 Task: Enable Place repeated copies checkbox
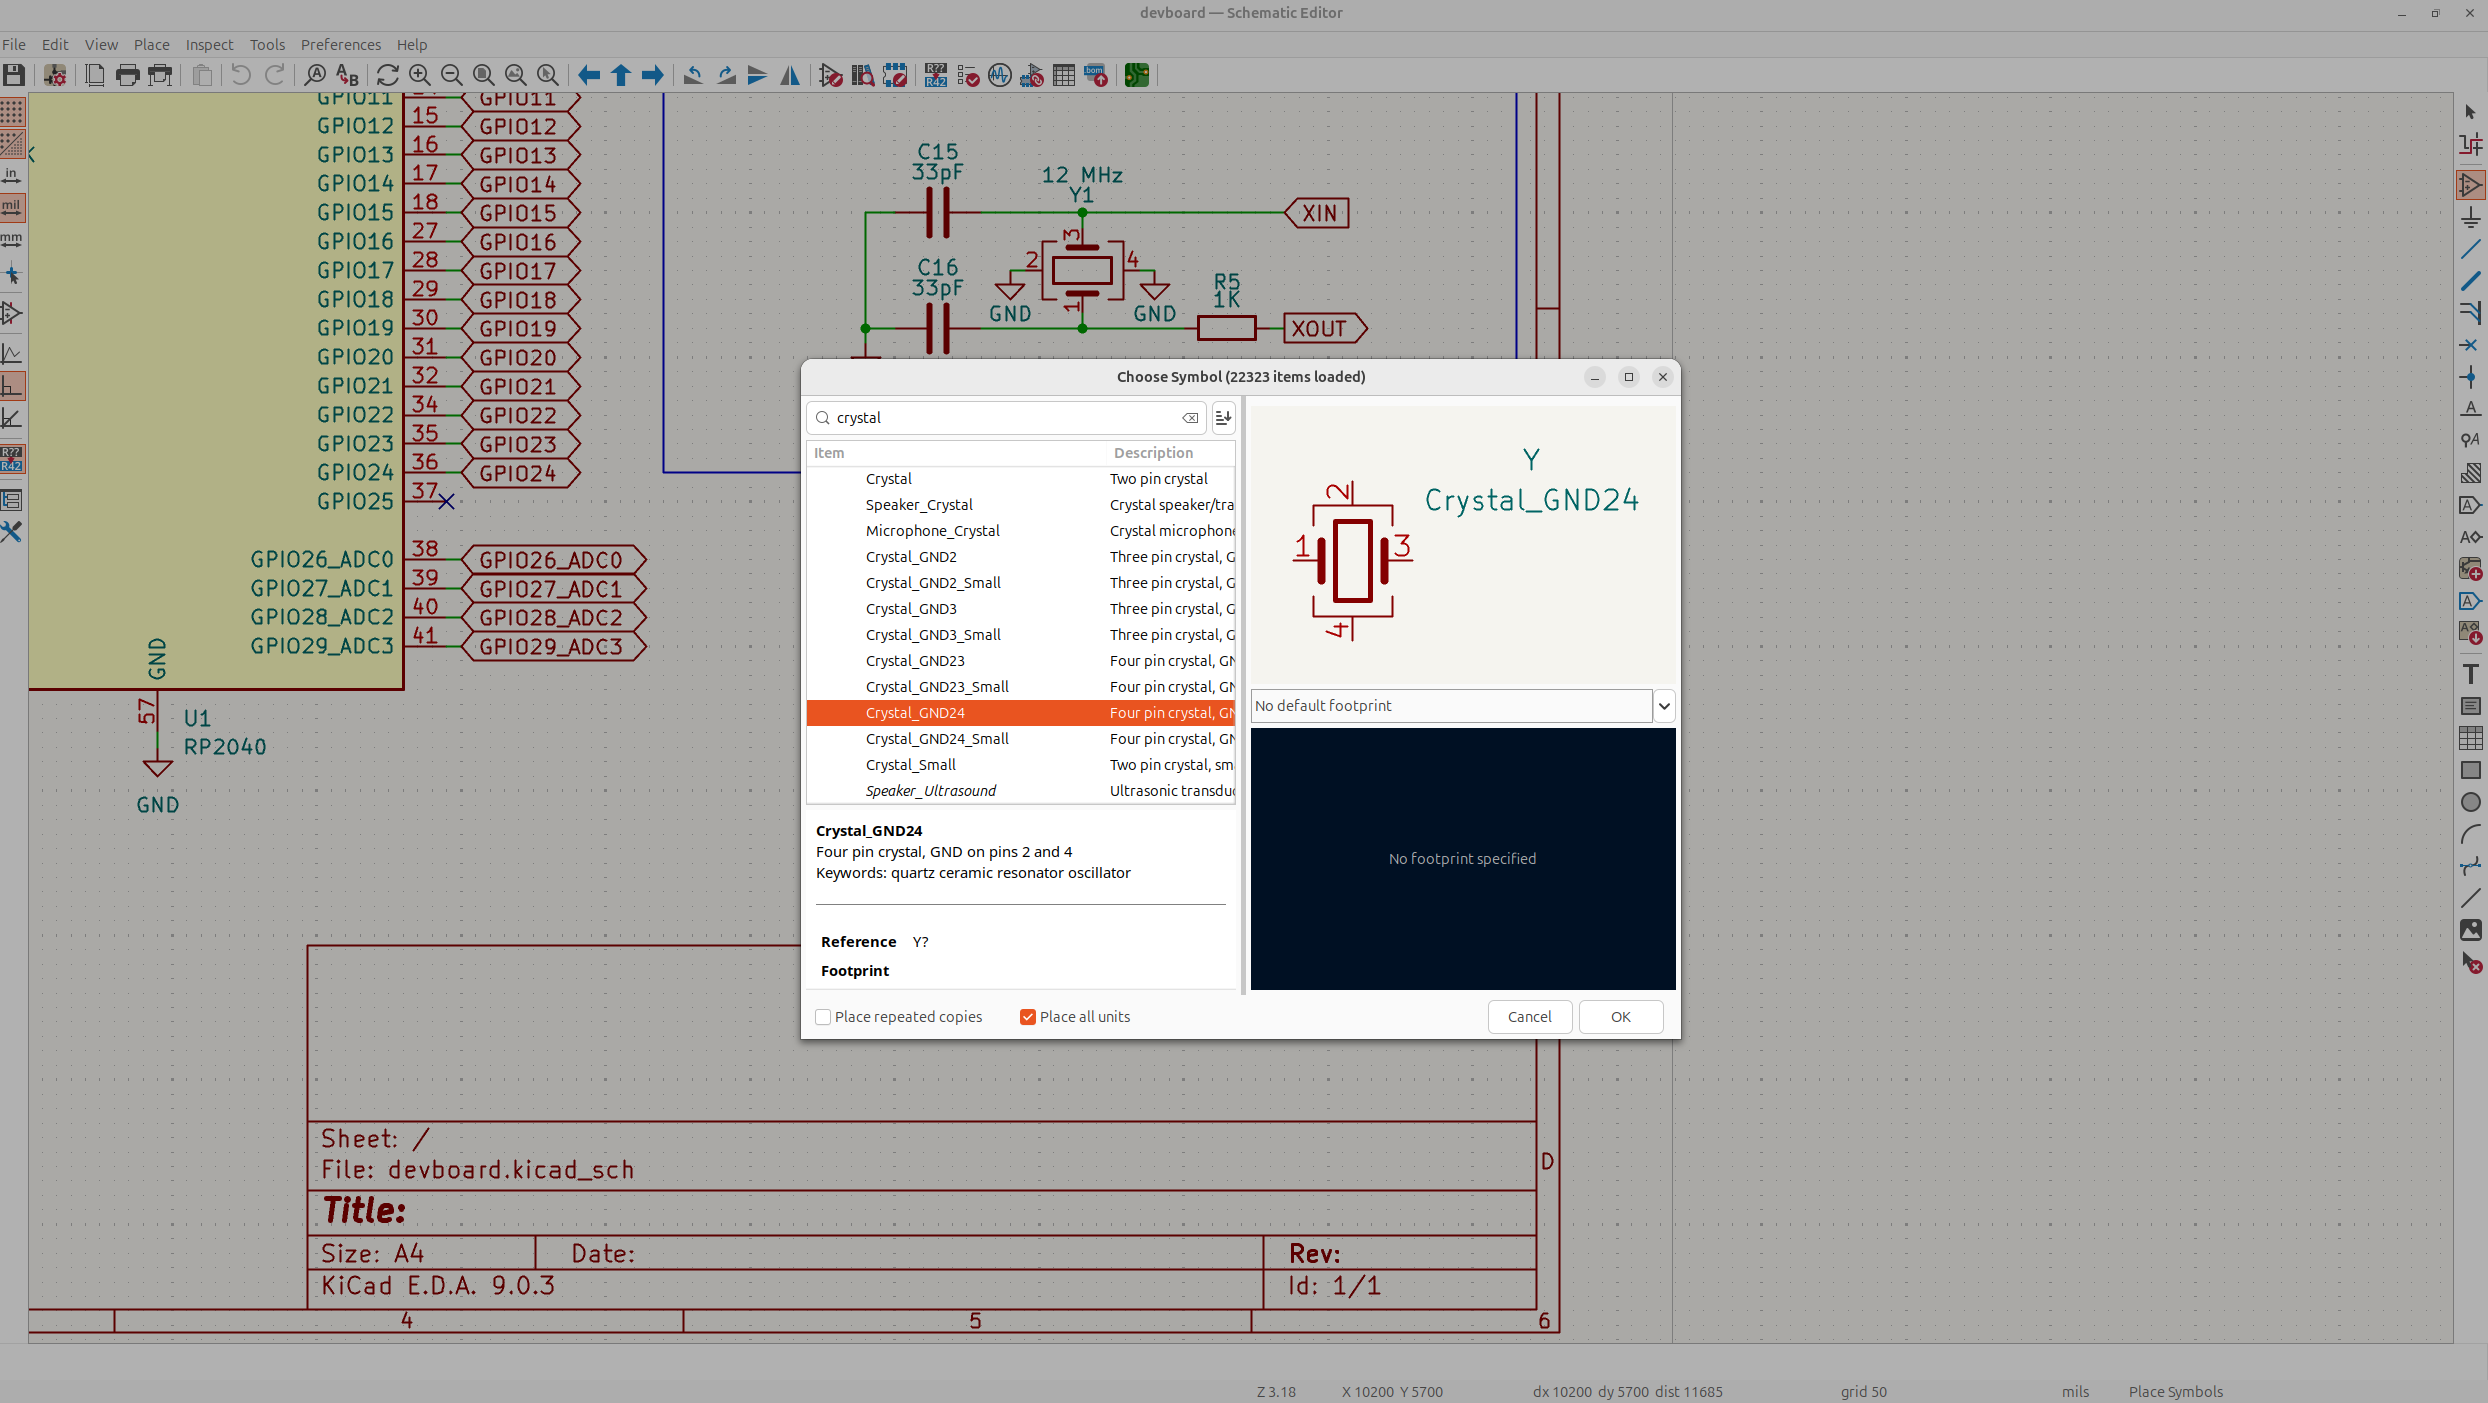pos(823,1017)
